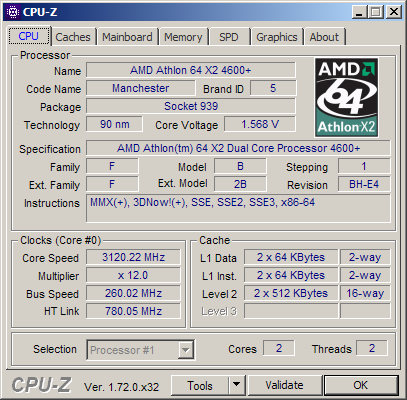Show the Graphics tab
Screen dimensions: 407x400
[x=277, y=37]
